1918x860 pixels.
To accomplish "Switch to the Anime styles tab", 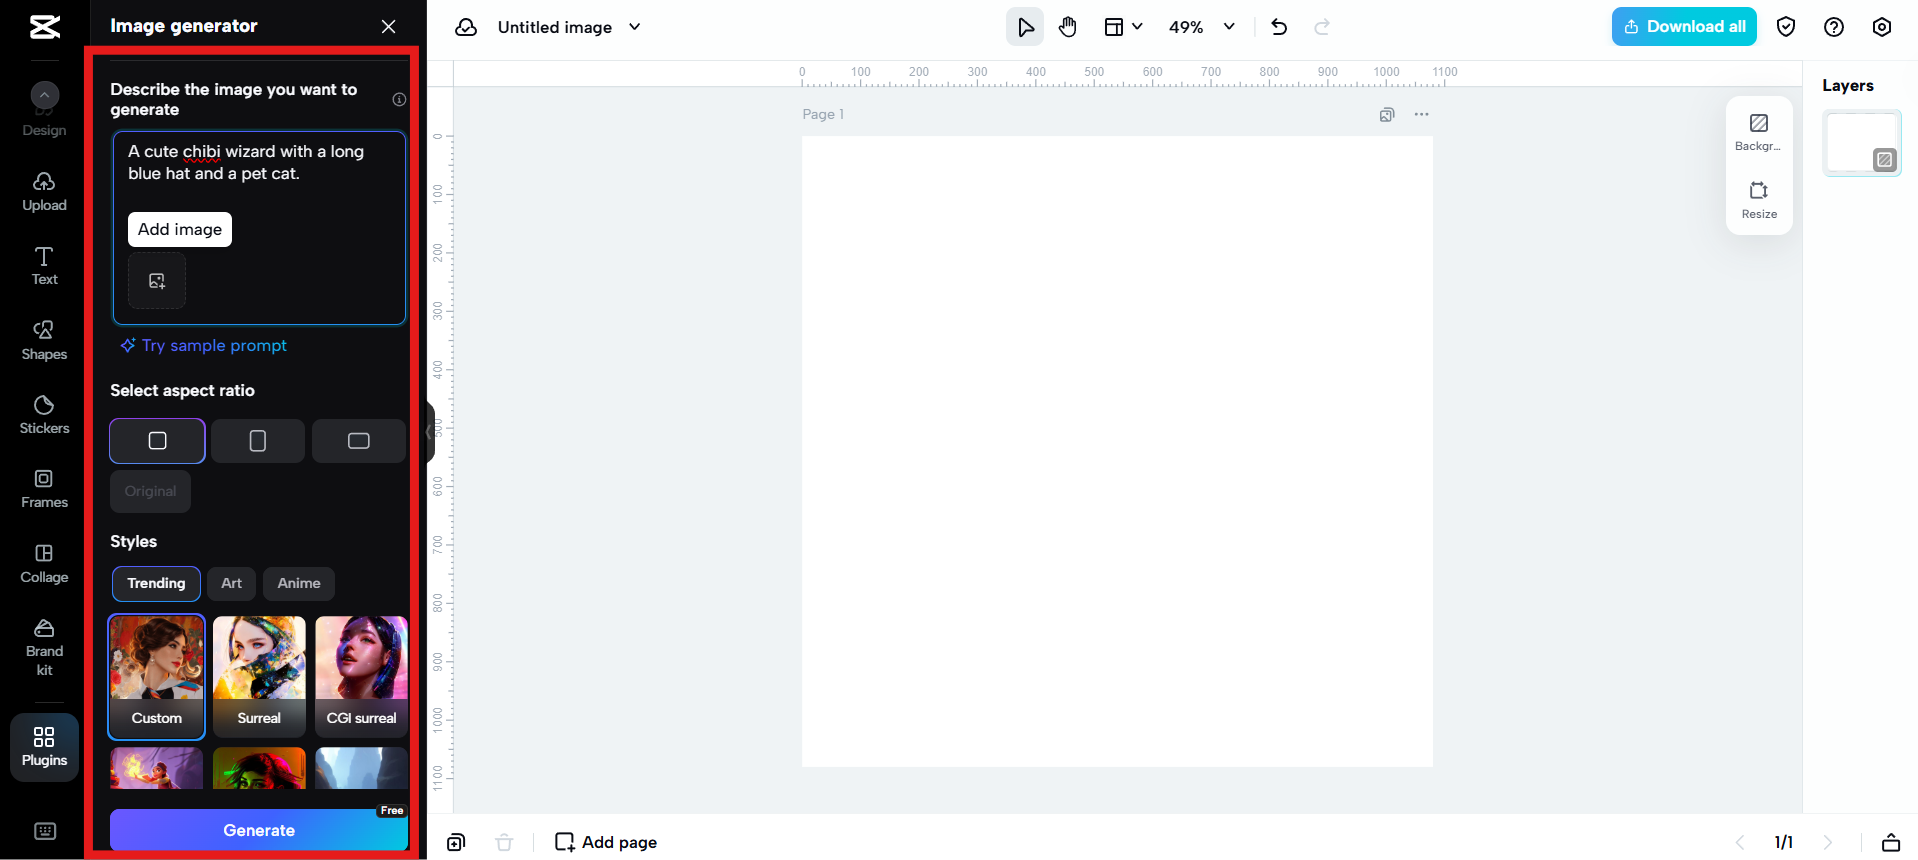I will pyautogui.click(x=299, y=583).
